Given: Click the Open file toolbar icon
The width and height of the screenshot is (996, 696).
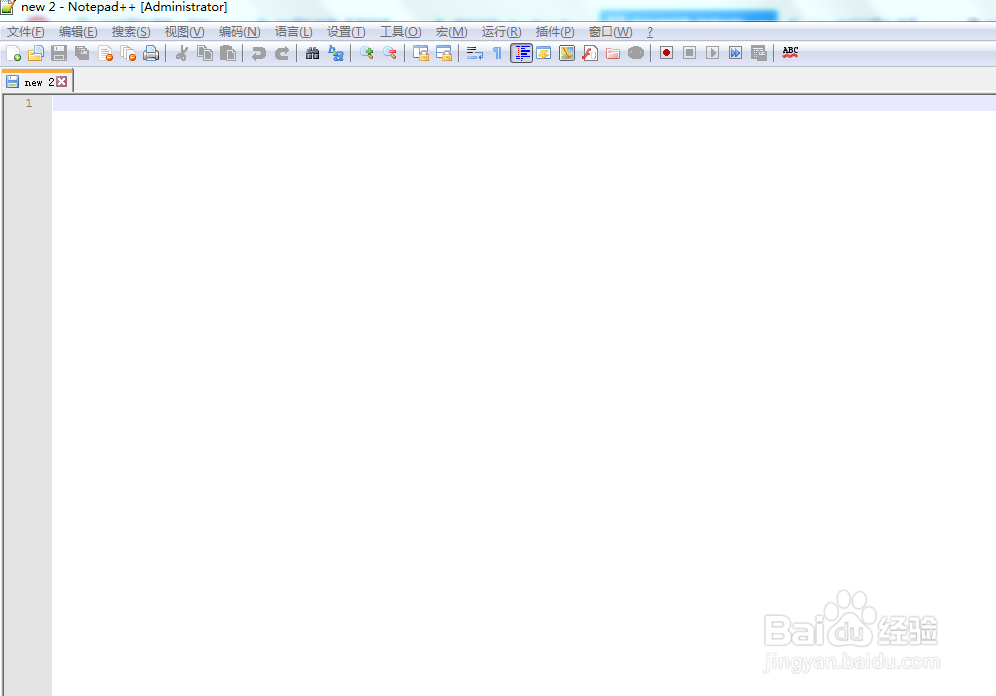Looking at the screenshot, I should coord(36,53).
